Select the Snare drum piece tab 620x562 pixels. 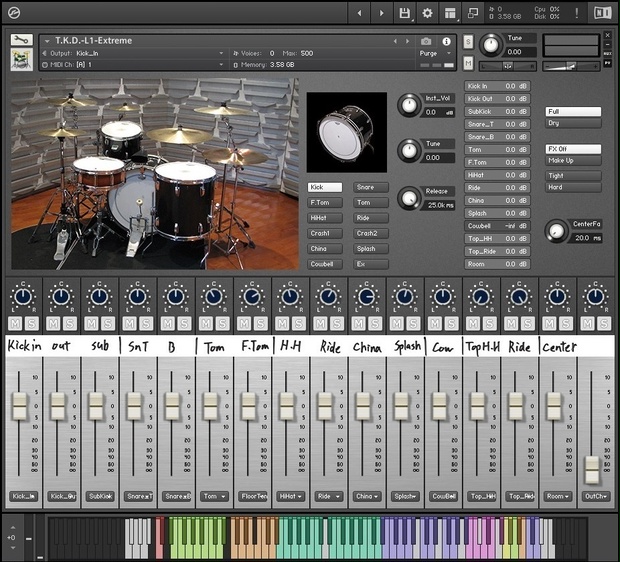371,187
